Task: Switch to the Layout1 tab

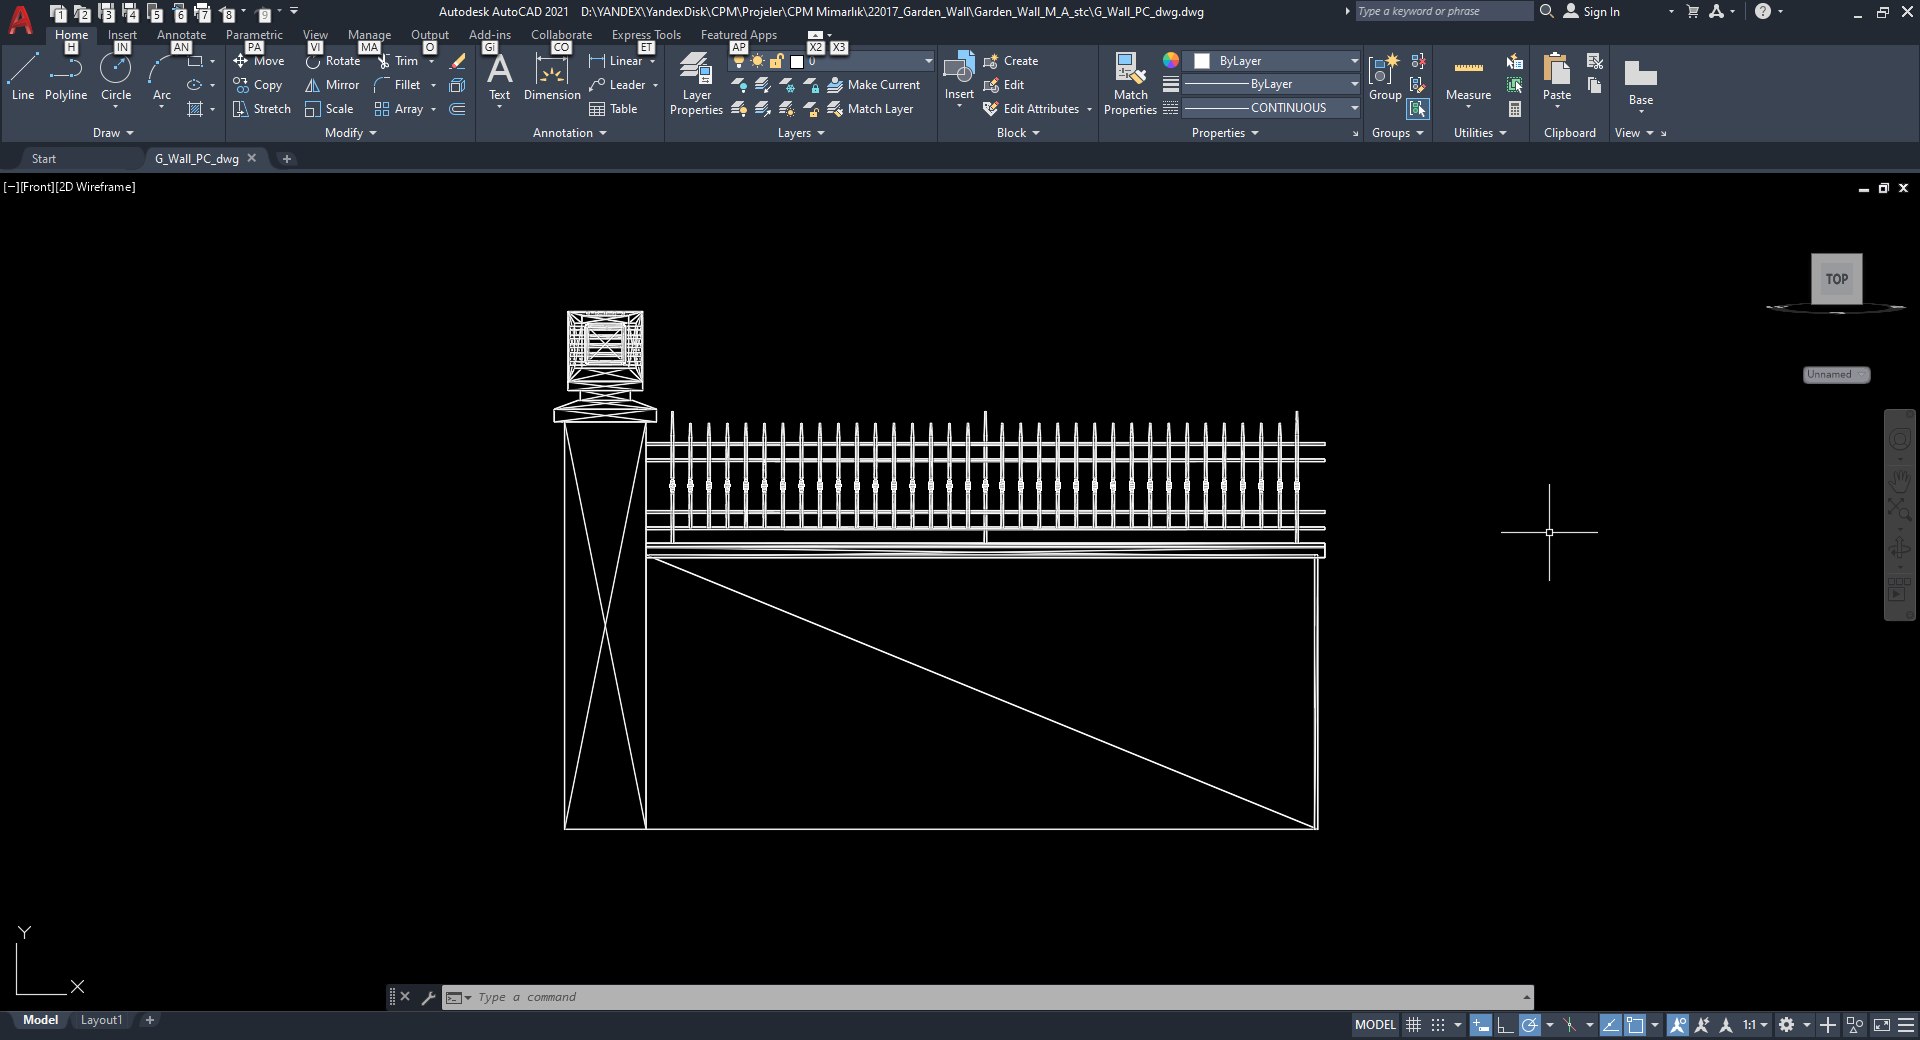Action: tap(101, 1021)
